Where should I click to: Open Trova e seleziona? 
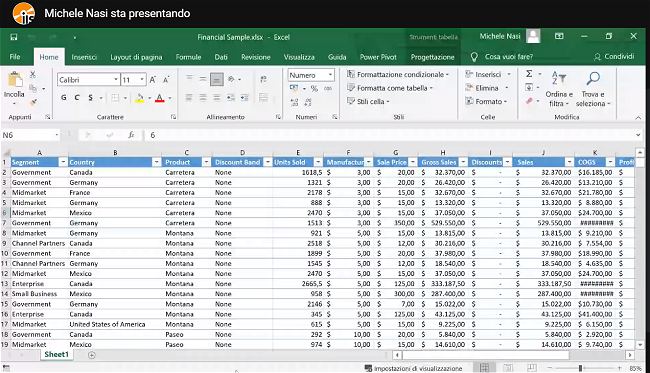click(x=593, y=89)
